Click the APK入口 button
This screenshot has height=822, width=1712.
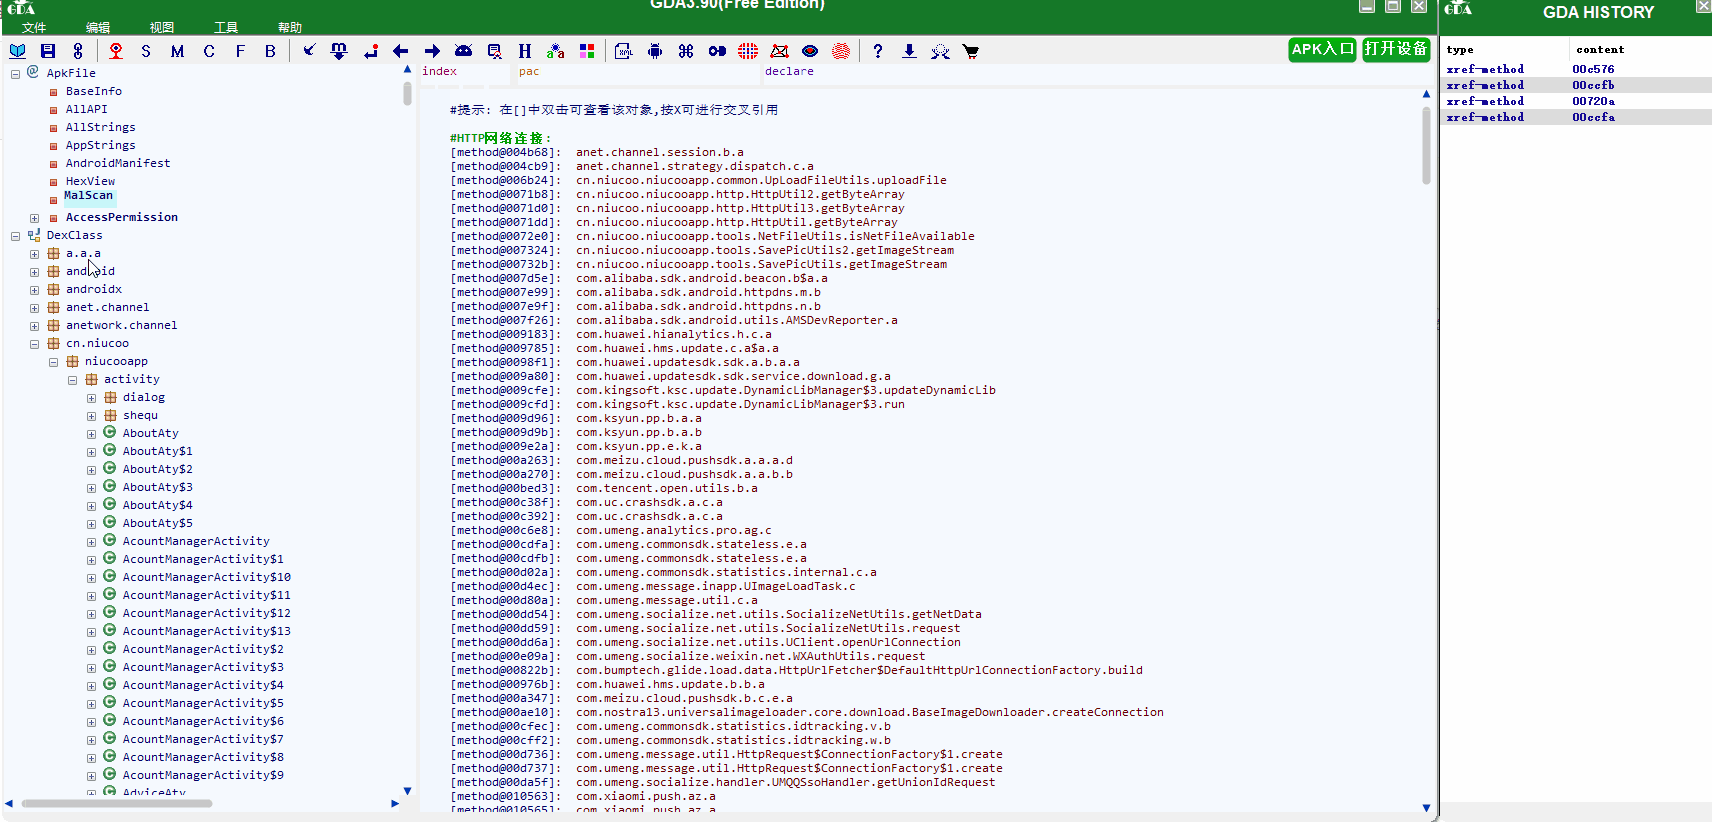pos(1322,49)
